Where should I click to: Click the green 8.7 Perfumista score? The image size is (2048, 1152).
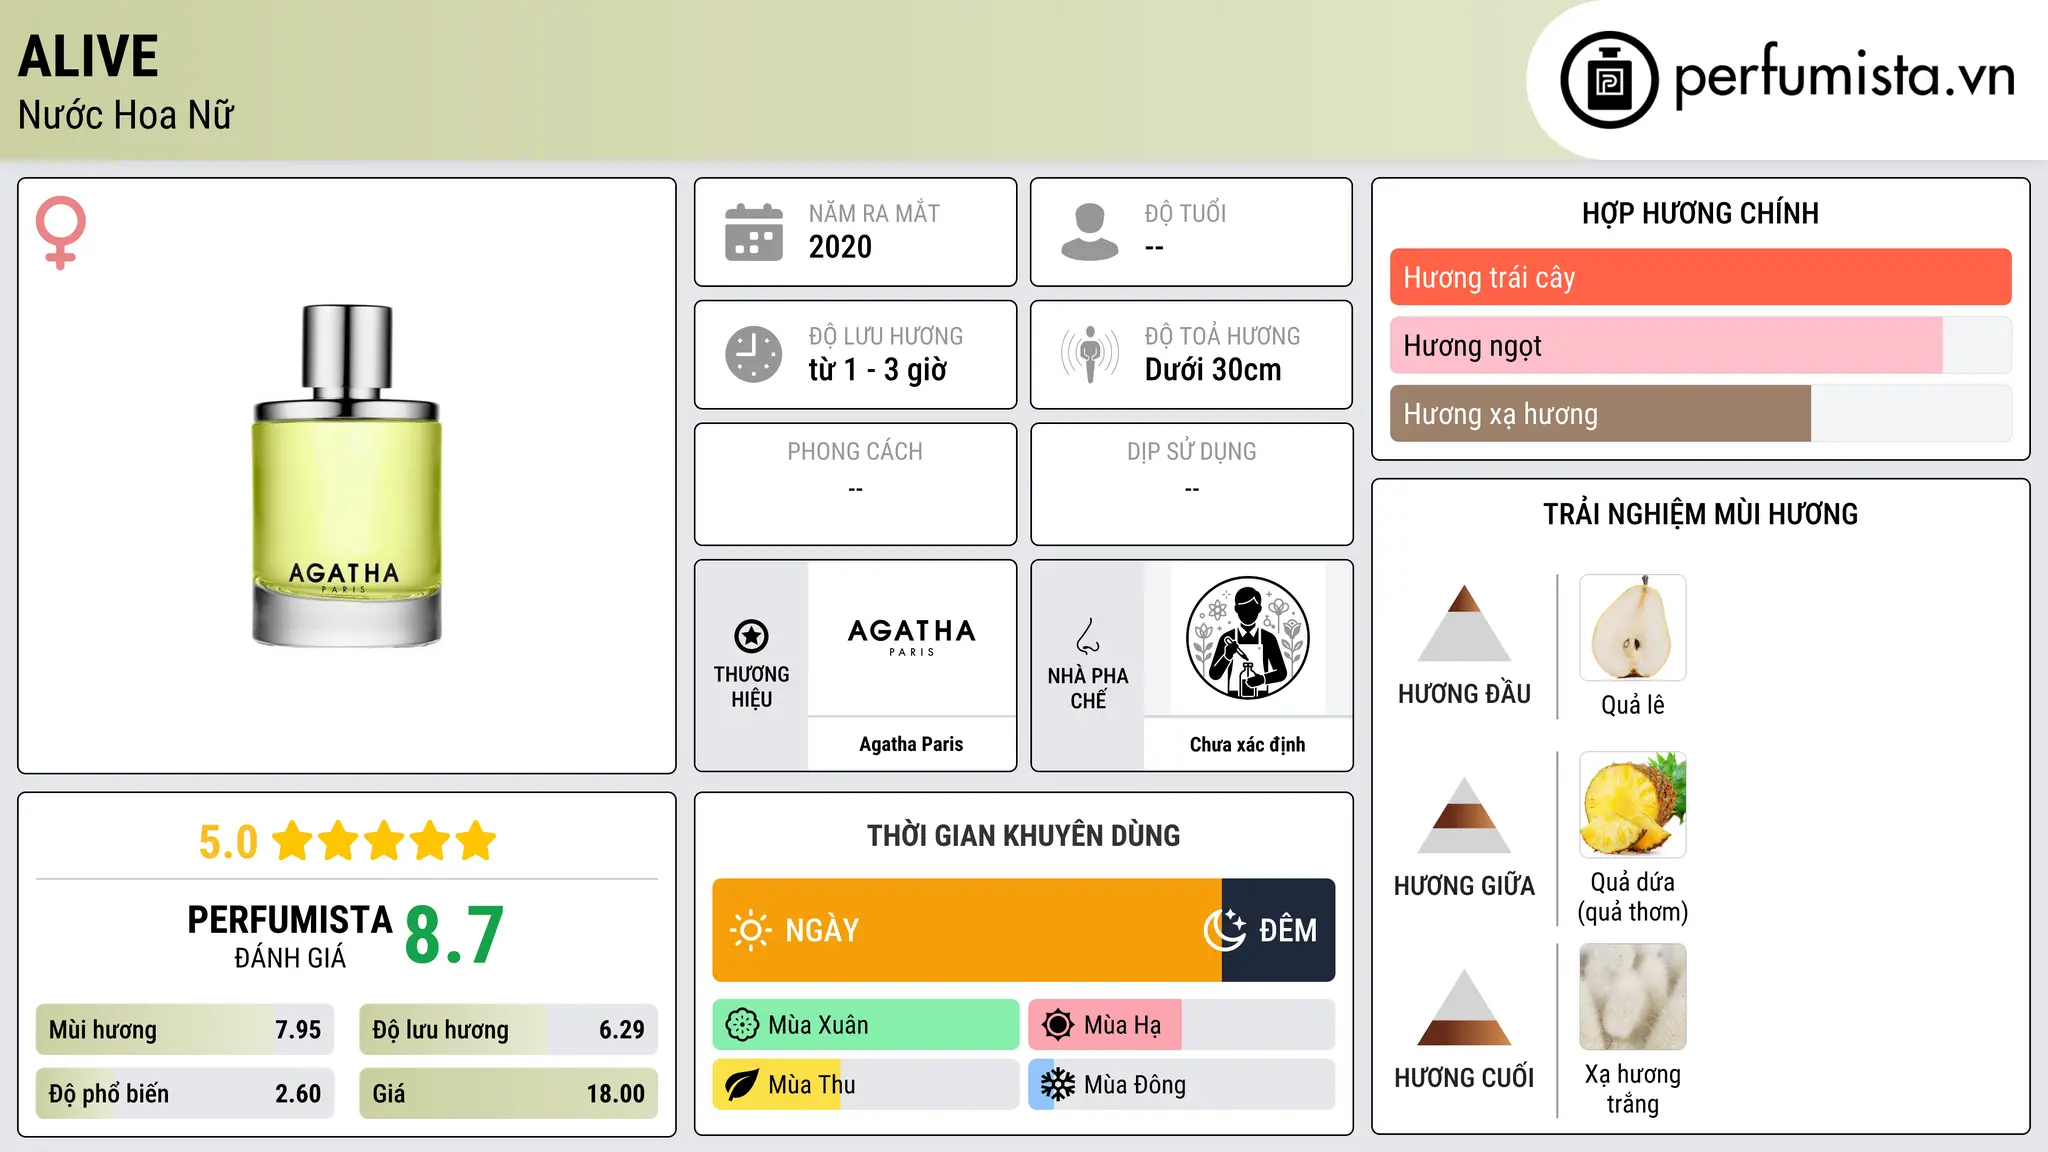click(454, 935)
